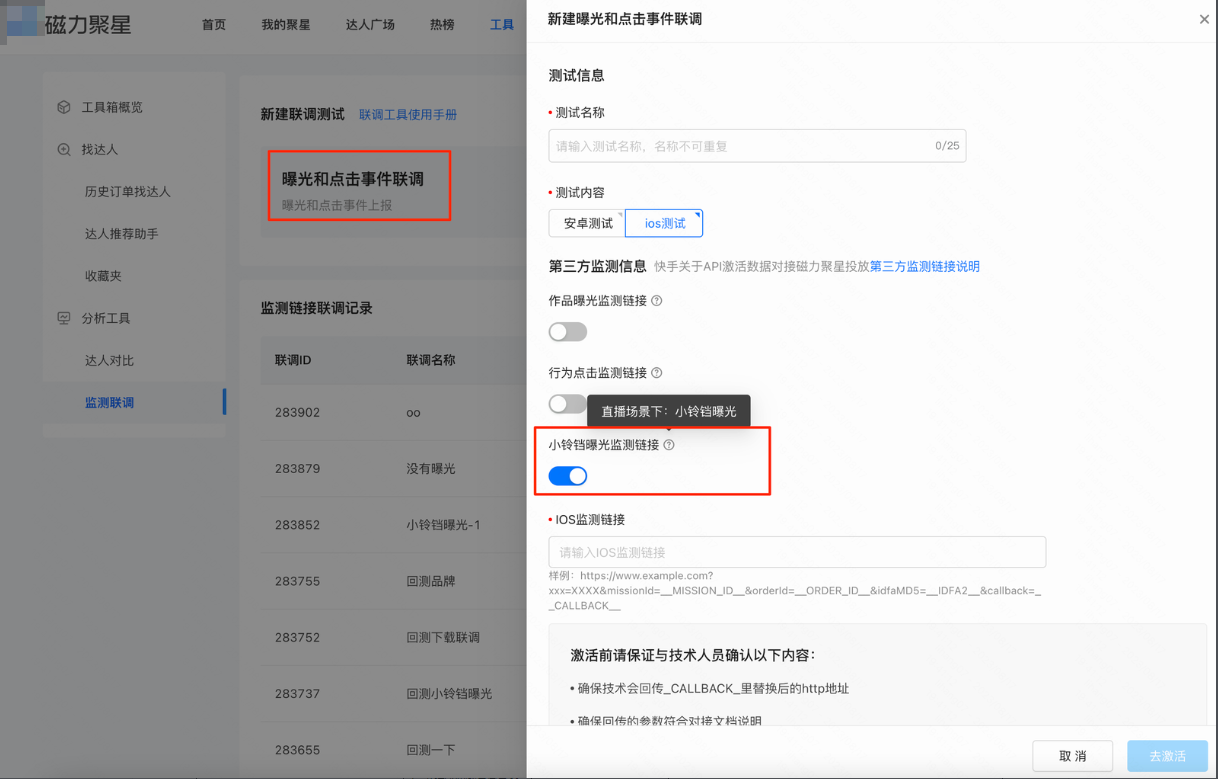Viewport: 1218px width, 779px height.
Task: Open 达人推荐助手 in sidebar
Action: click(122, 233)
